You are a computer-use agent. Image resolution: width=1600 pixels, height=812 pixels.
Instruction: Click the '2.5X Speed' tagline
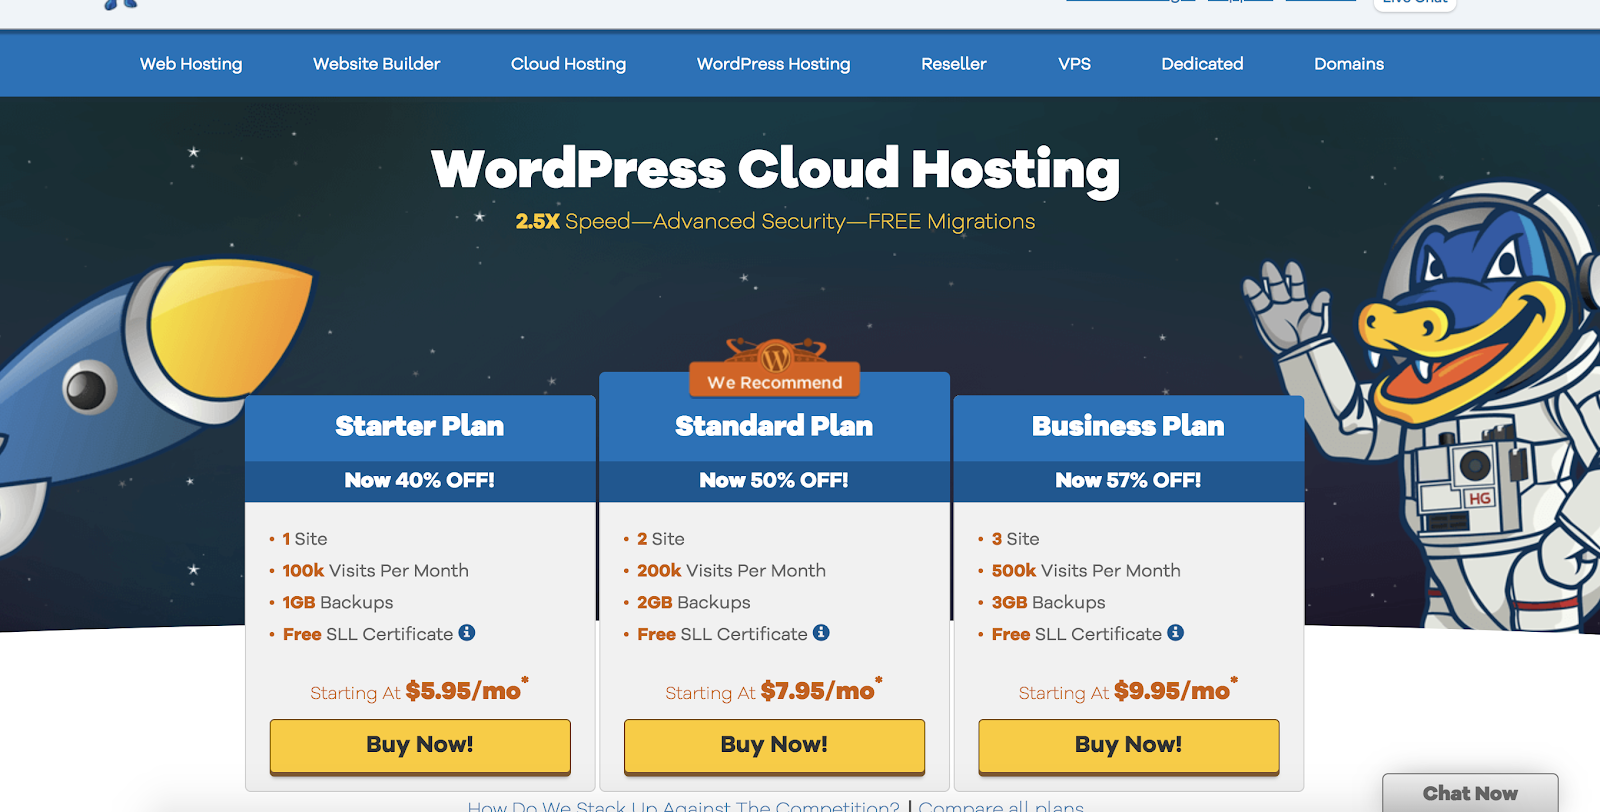pyautogui.click(x=775, y=222)
